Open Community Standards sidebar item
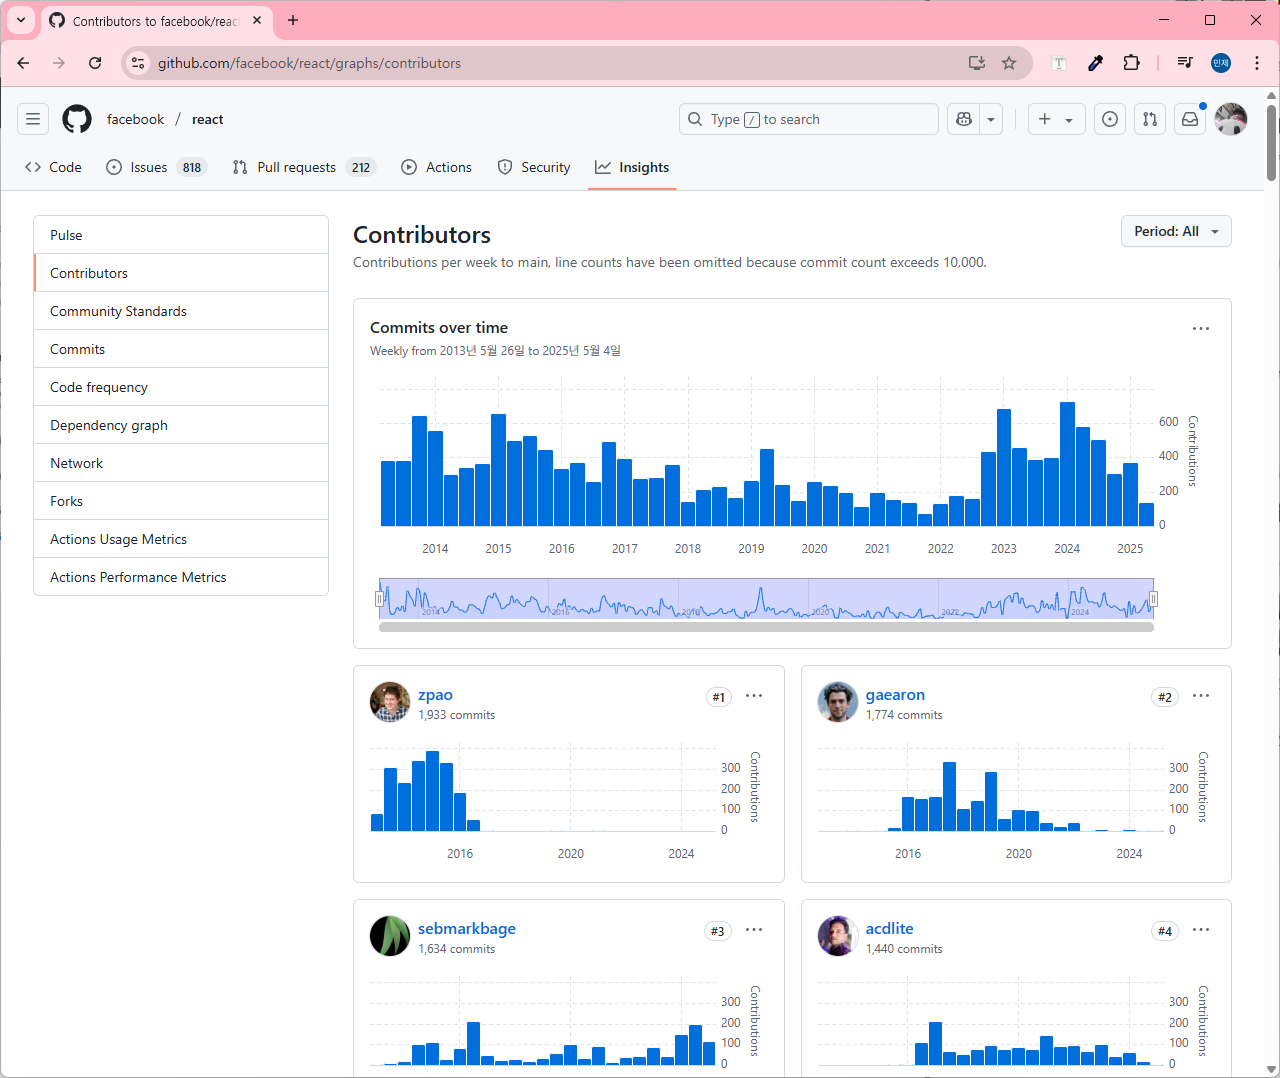The width and height of the screenshot is (1280, 1078). [x=181, y=311]
